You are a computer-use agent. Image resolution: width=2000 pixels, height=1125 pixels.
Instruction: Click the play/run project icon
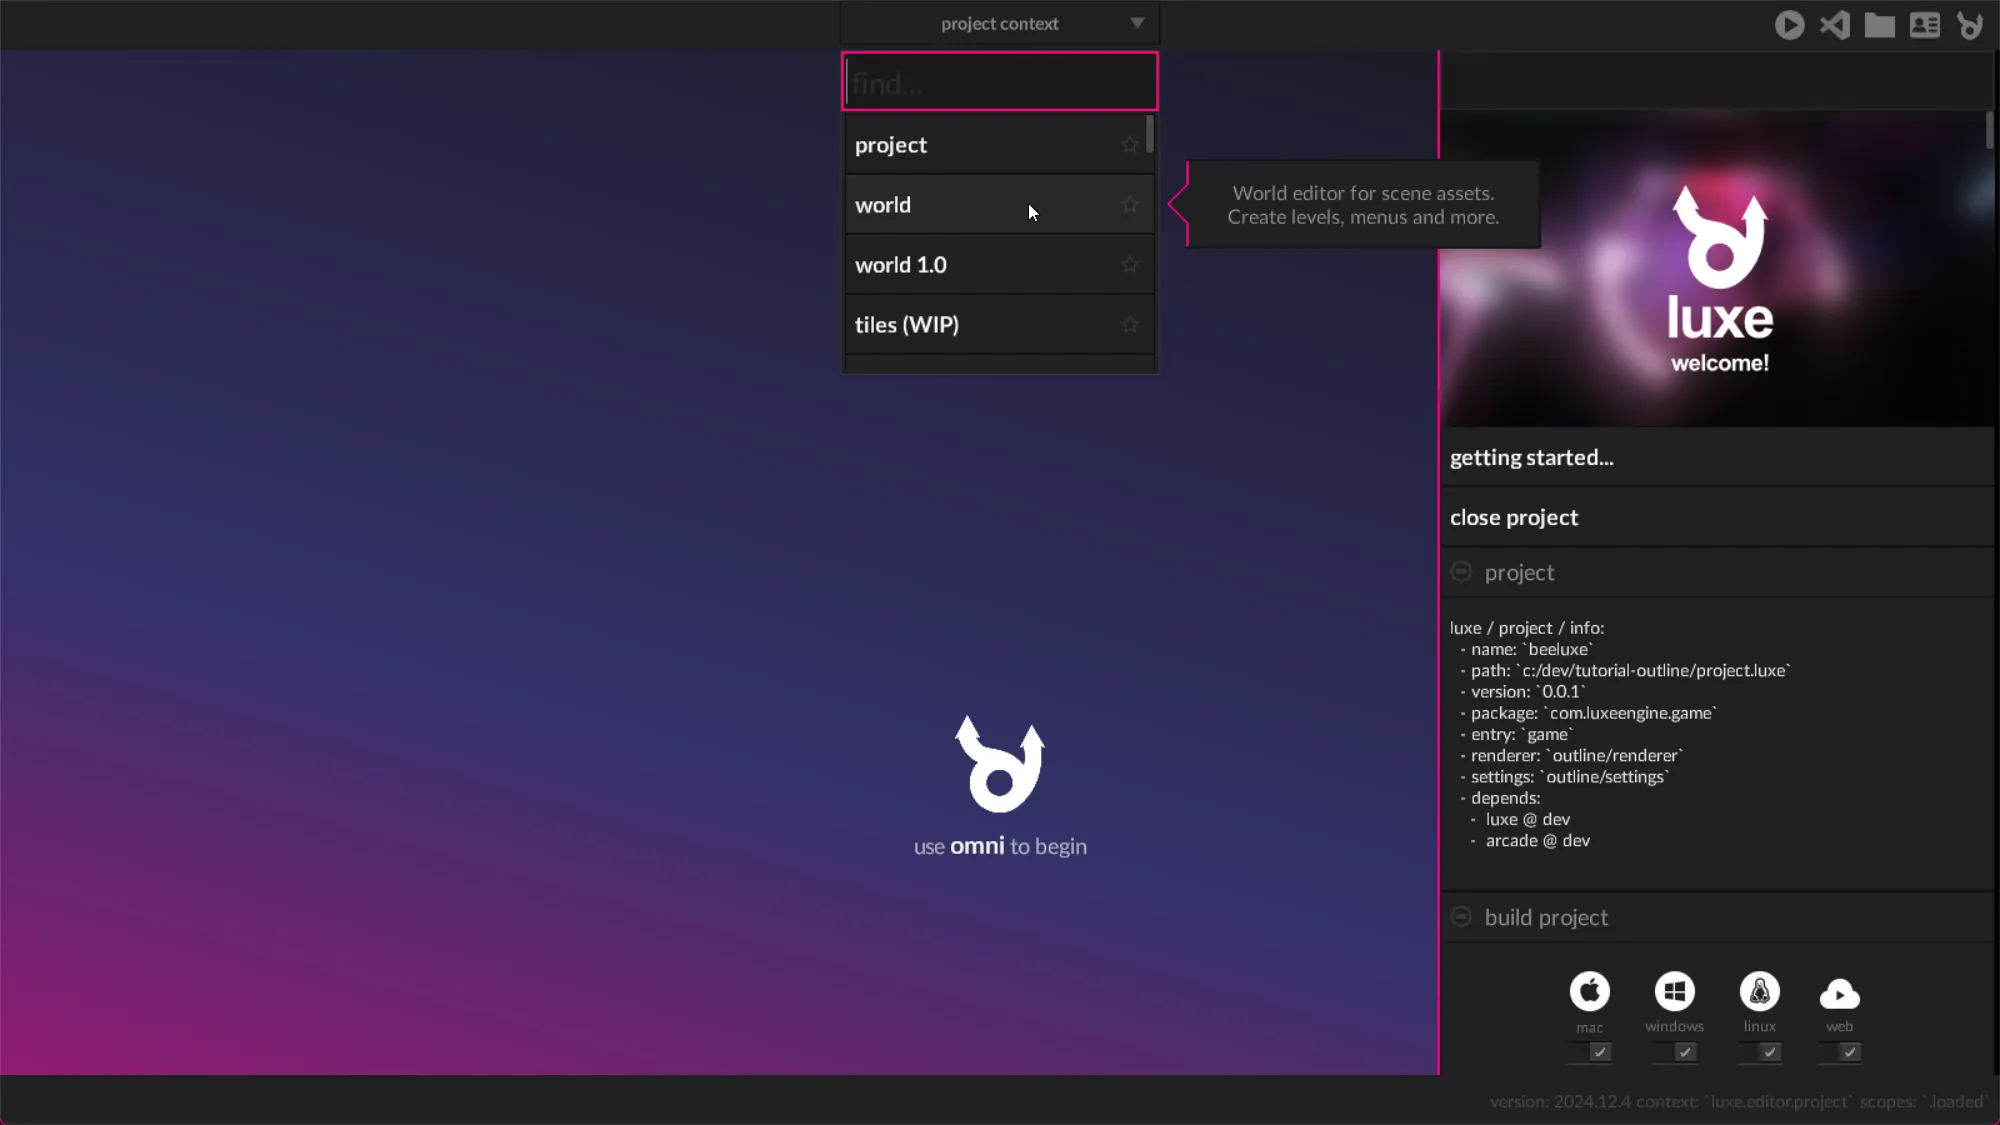(x=1789, y=25)
